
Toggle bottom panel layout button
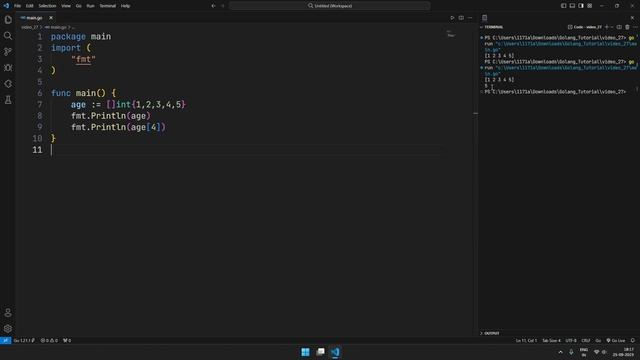[x=572, y=6]
